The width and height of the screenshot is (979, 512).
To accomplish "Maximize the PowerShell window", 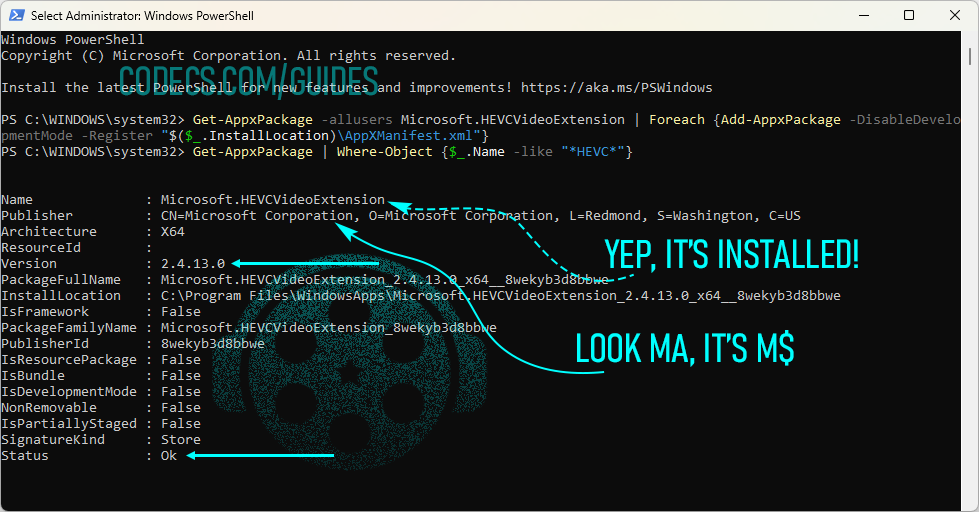I will tap(909, 15).
